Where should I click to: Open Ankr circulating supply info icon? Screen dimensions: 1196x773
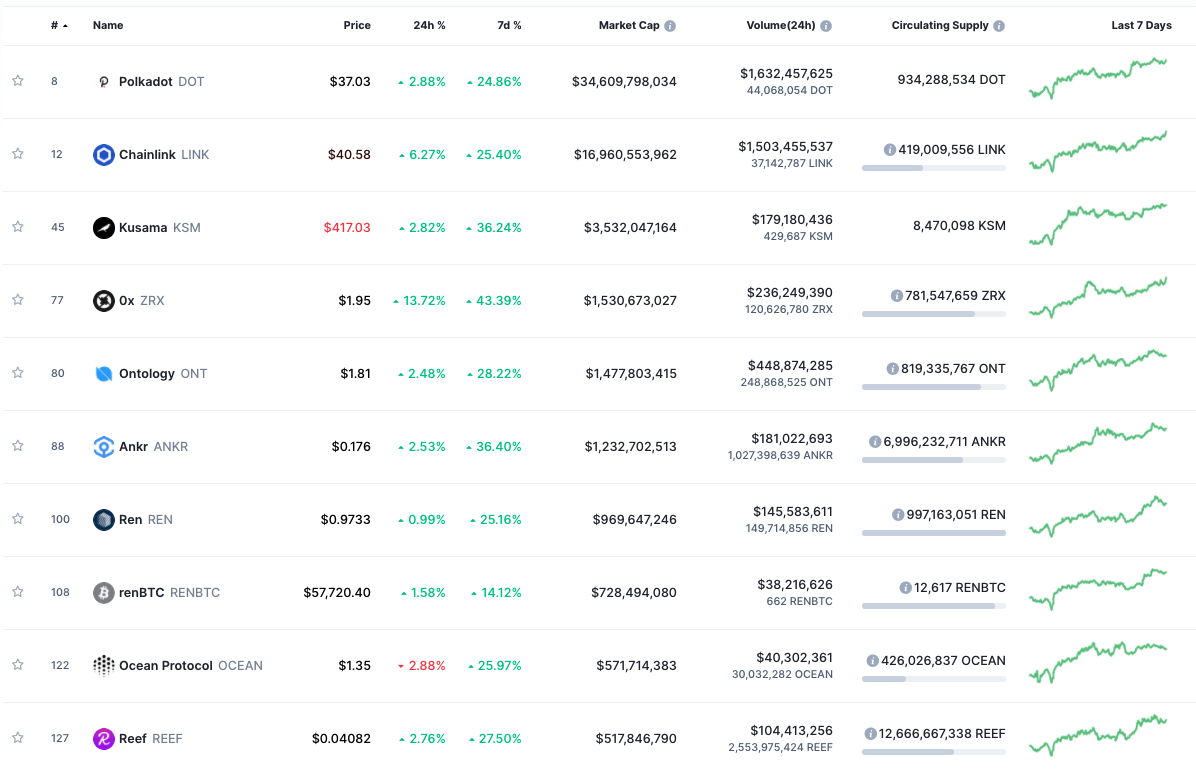(x=875, y=442)
